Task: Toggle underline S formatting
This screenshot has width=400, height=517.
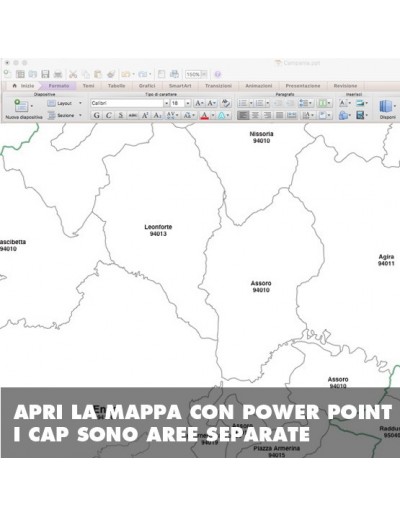Action: click(121, 115)
